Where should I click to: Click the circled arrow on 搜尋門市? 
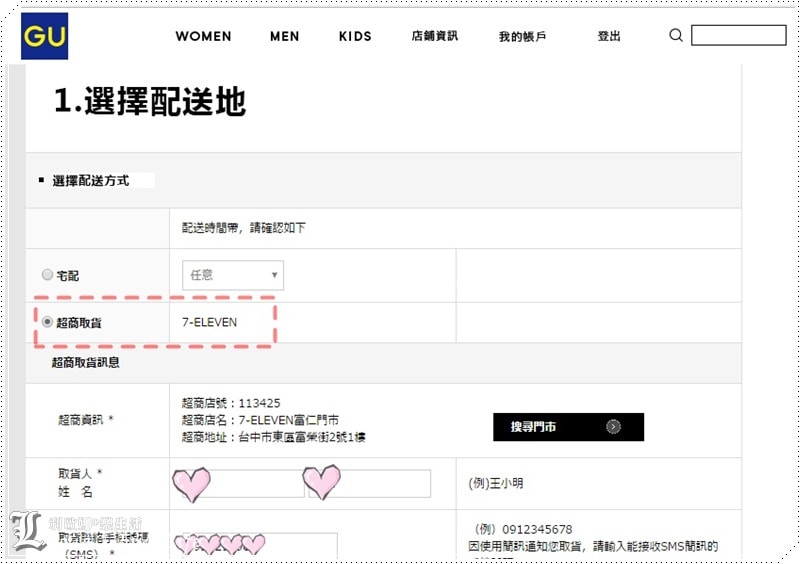coord(614,427)
